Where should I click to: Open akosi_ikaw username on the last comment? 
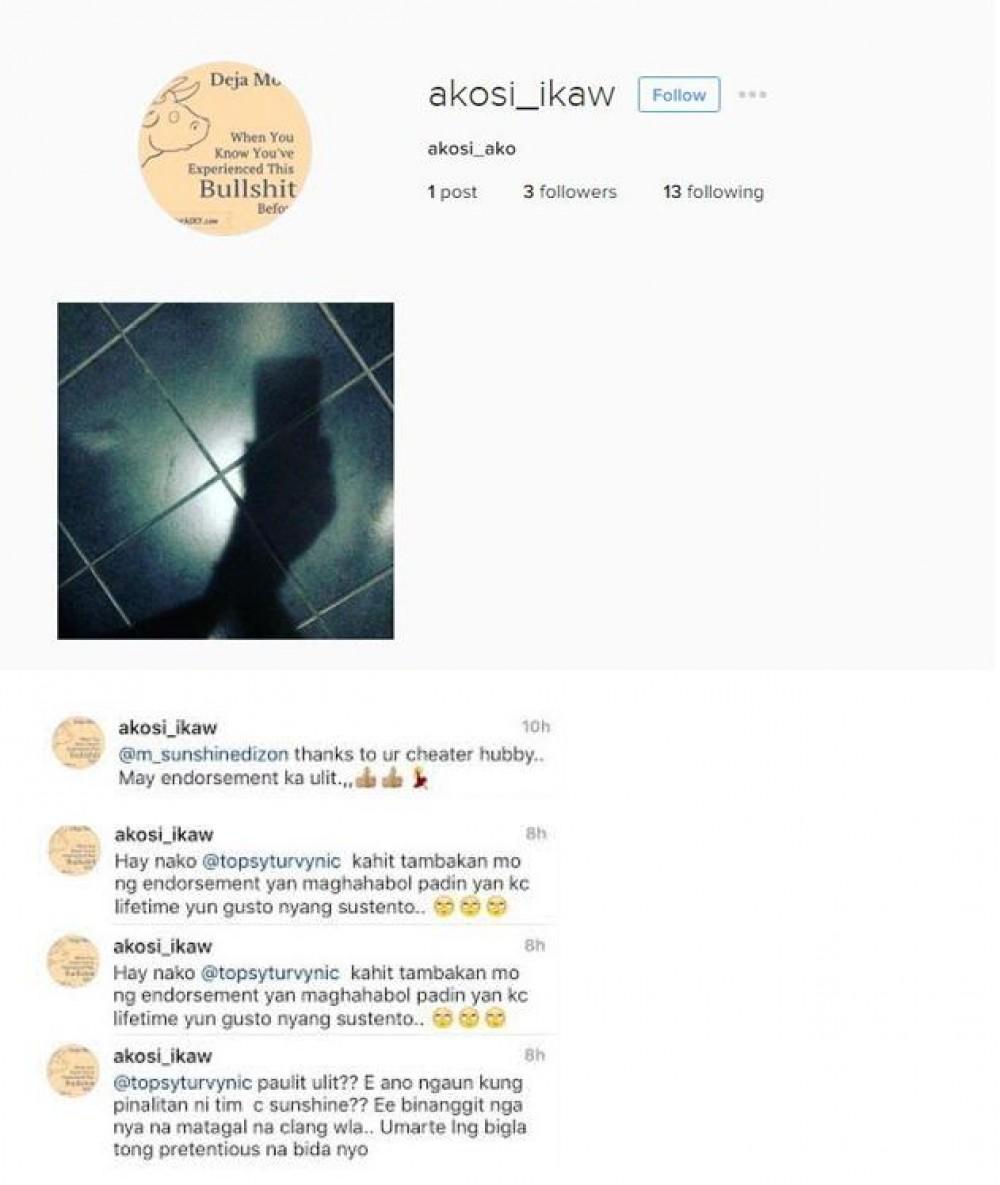163,1056
